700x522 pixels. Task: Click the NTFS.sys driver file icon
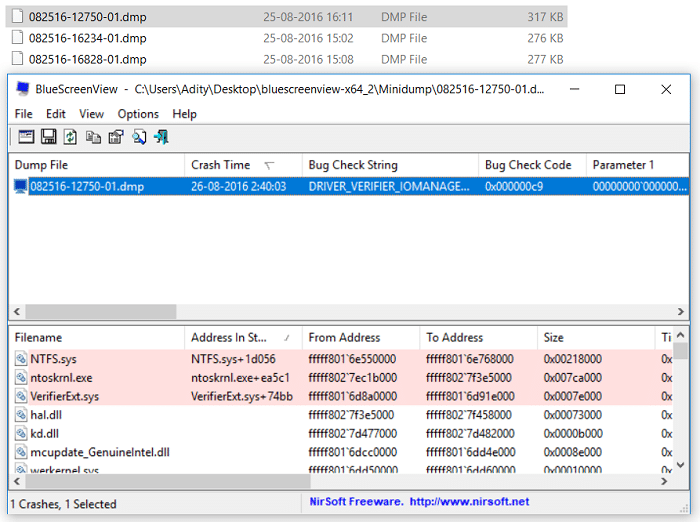click(x=22, y=358)
